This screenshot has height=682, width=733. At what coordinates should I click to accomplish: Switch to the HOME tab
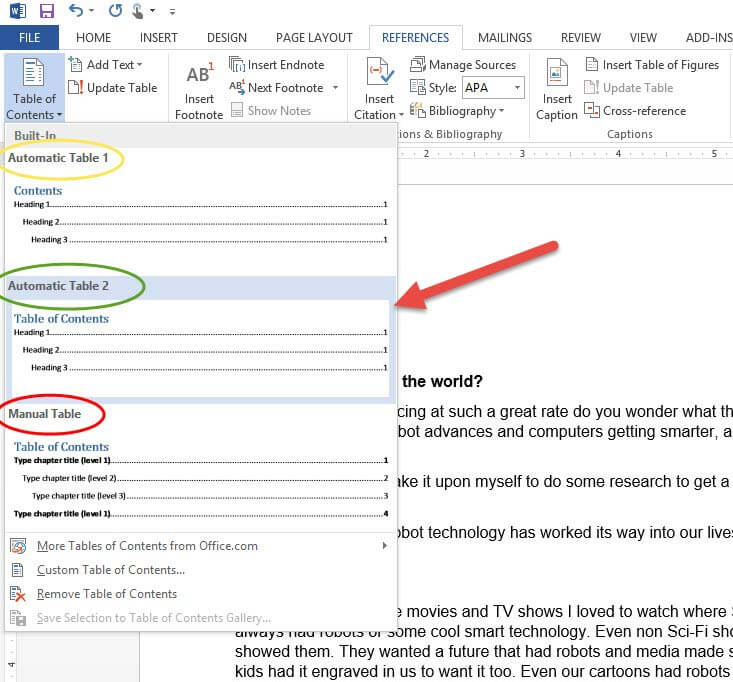point(93,37)
